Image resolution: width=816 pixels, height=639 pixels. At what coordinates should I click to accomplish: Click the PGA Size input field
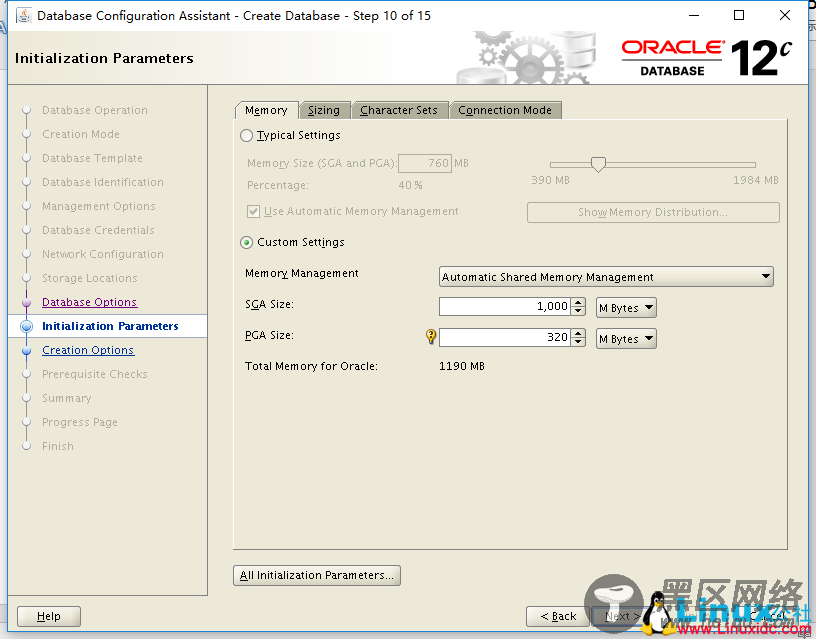pyautogui.click(x=505, y=337)
